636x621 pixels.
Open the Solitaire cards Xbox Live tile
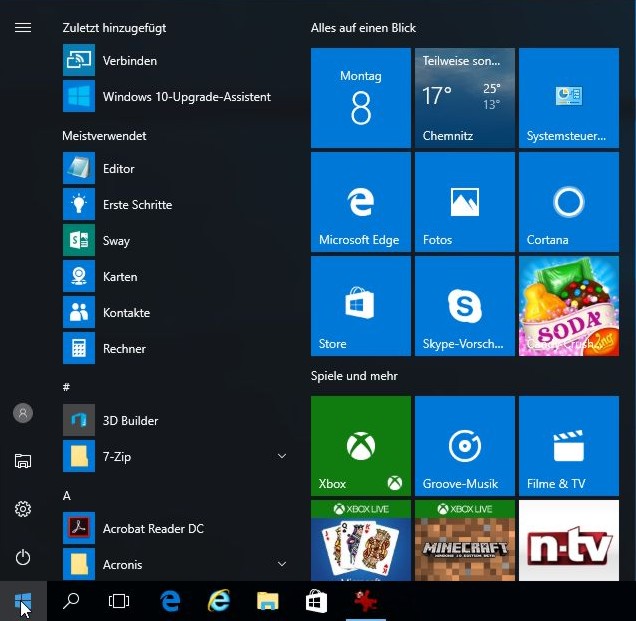[361, 540]
